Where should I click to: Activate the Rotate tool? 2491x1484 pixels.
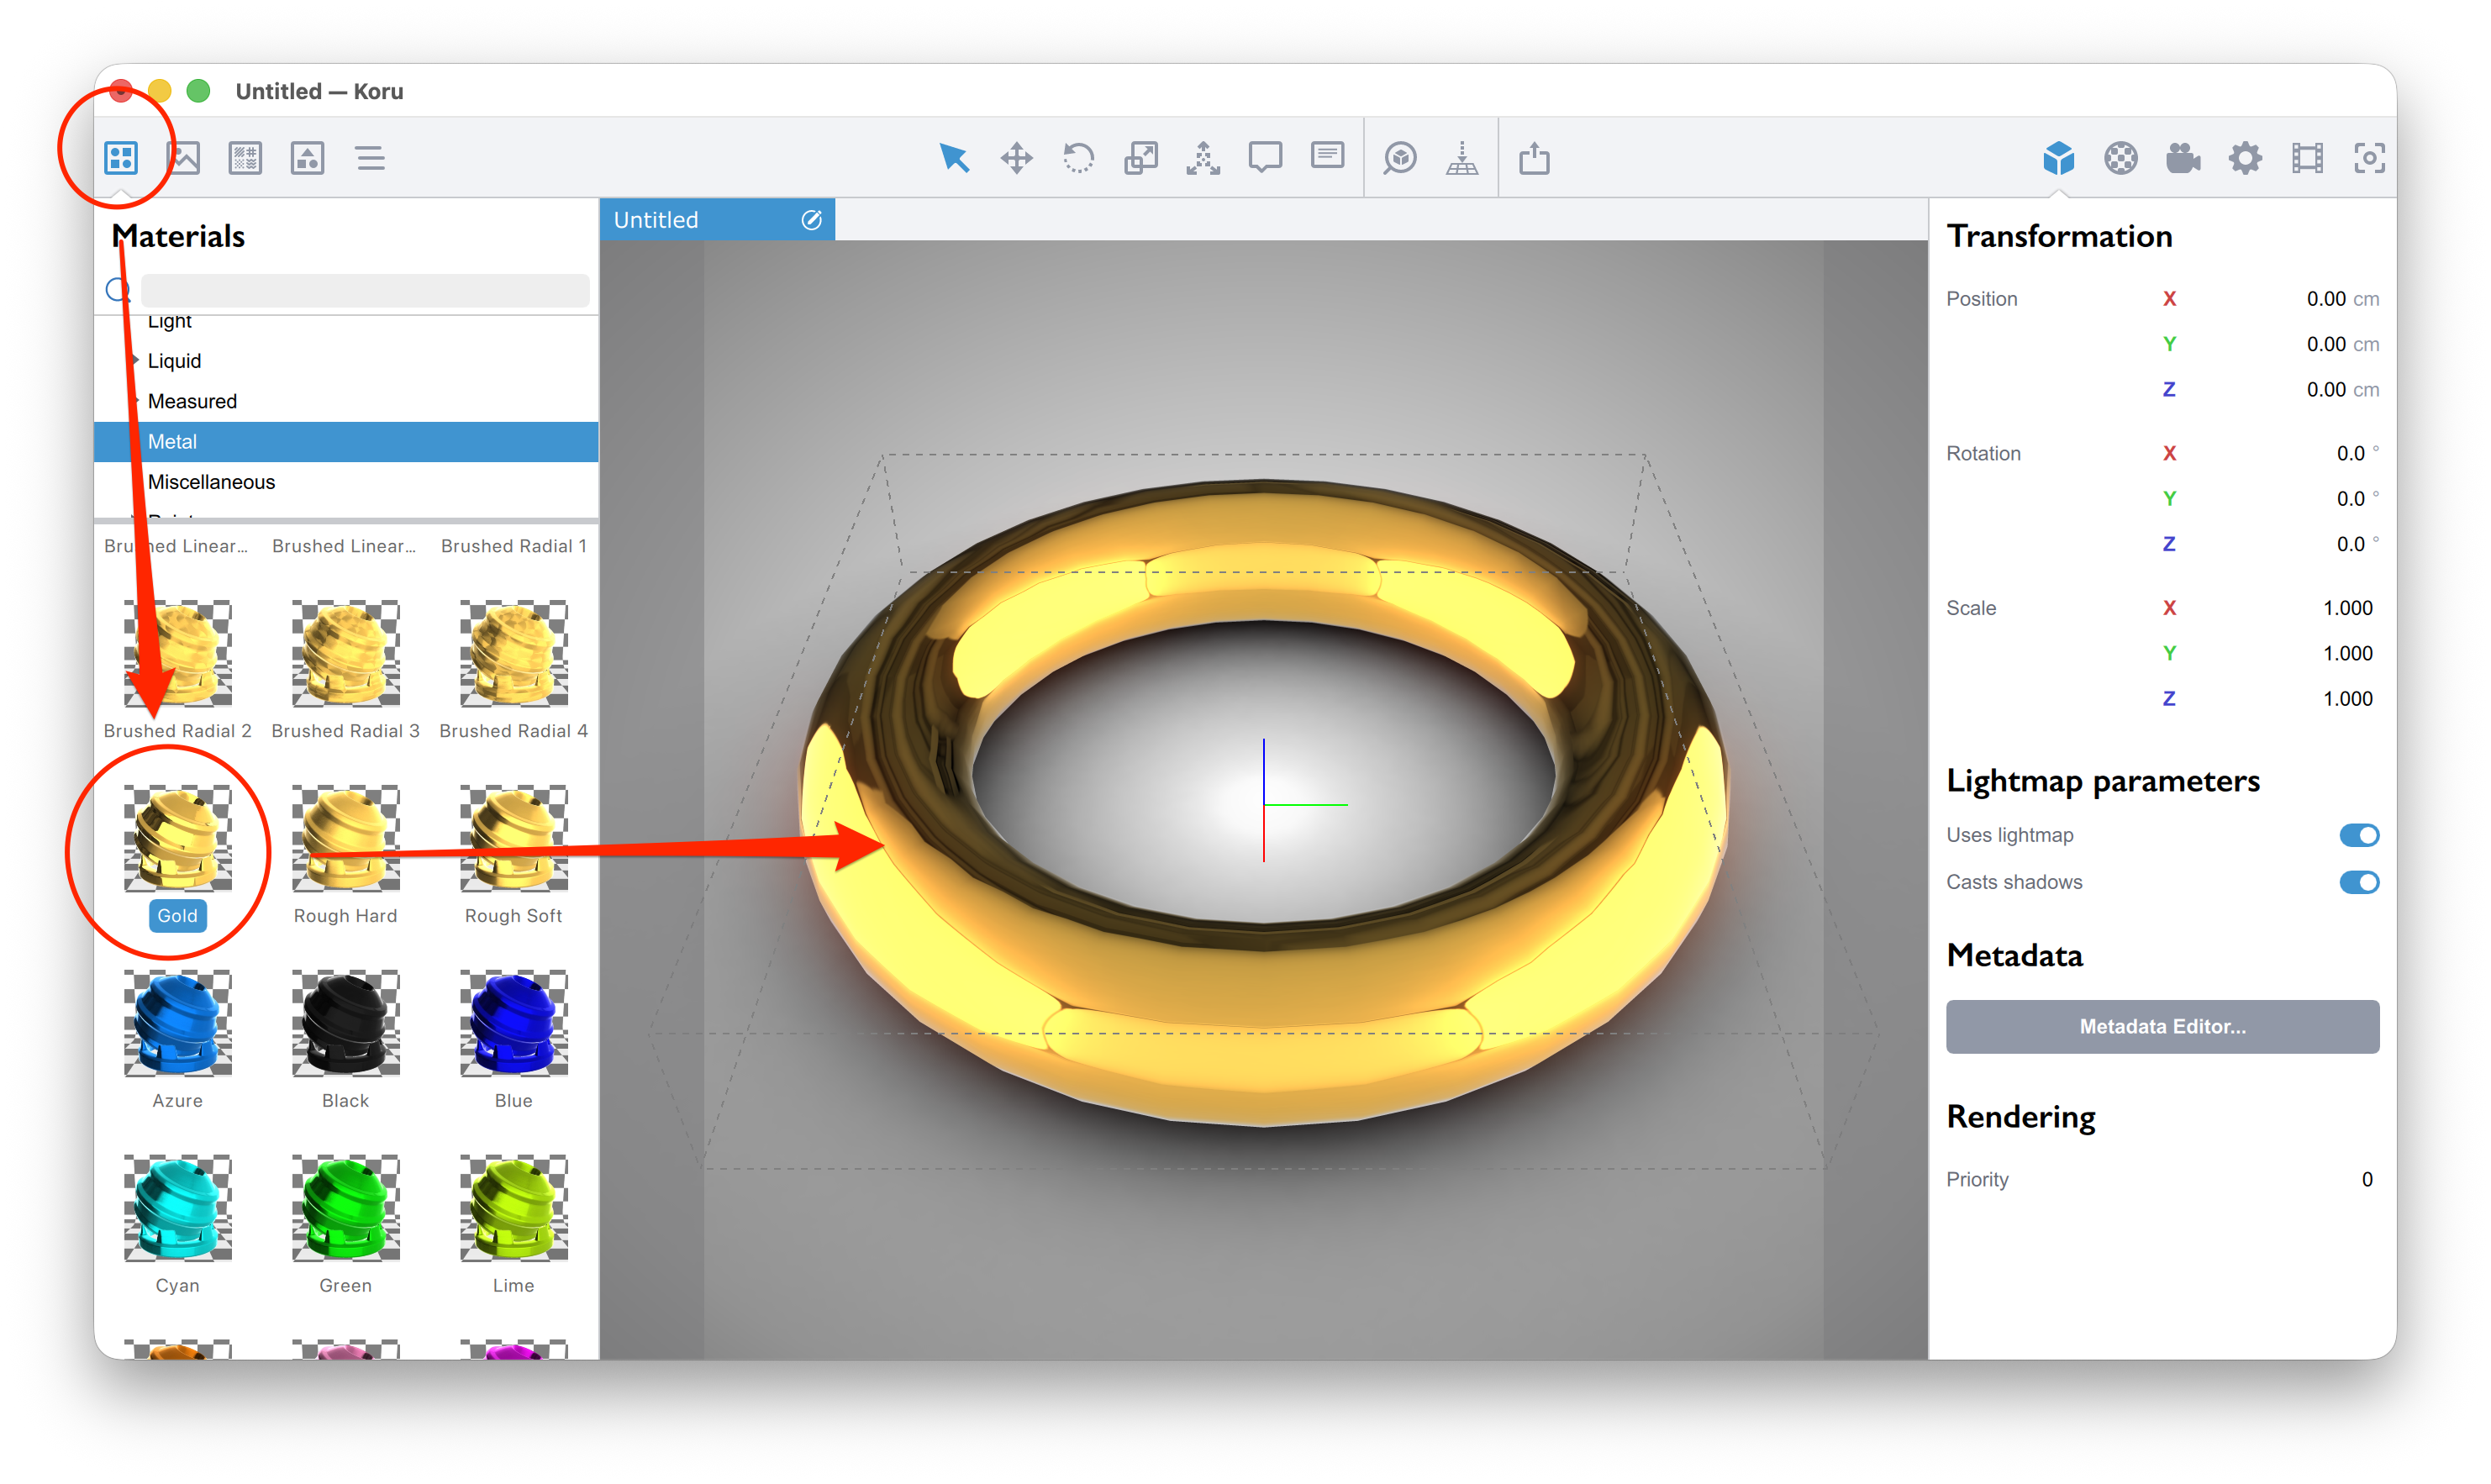pyautogui.click(x=1078, y=158)
